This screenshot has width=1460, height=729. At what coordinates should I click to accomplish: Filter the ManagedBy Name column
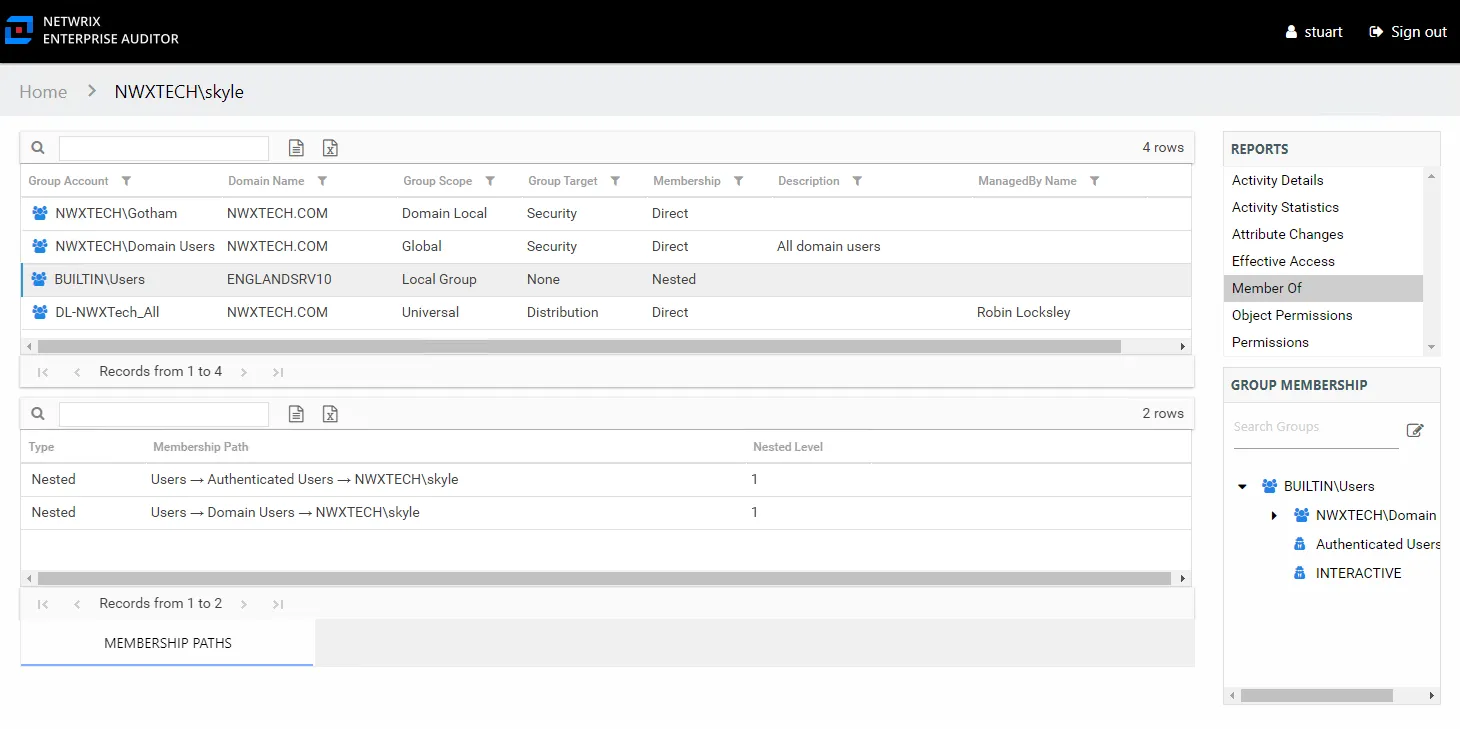tap(1094, 181)
